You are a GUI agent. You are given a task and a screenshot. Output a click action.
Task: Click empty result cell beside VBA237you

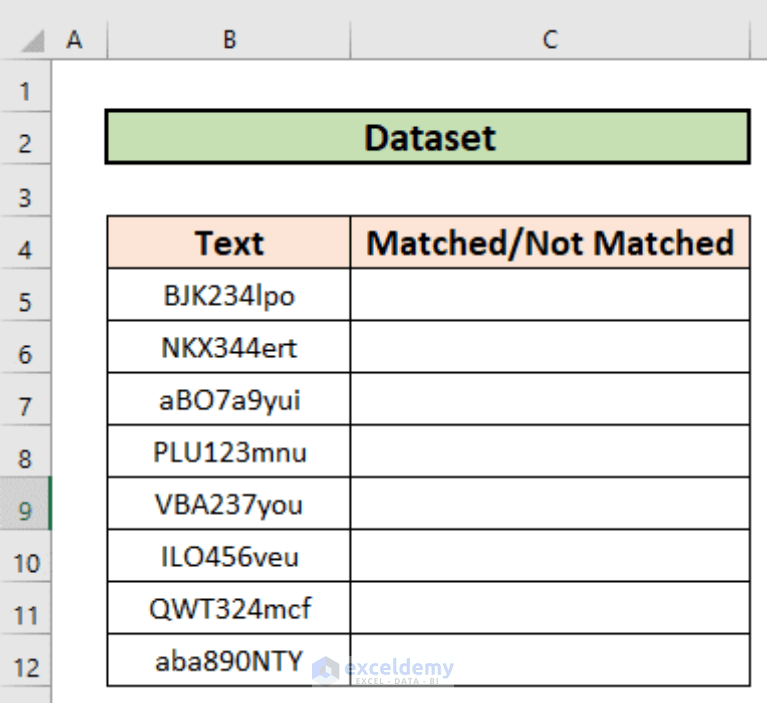click(x=550, y=504)
